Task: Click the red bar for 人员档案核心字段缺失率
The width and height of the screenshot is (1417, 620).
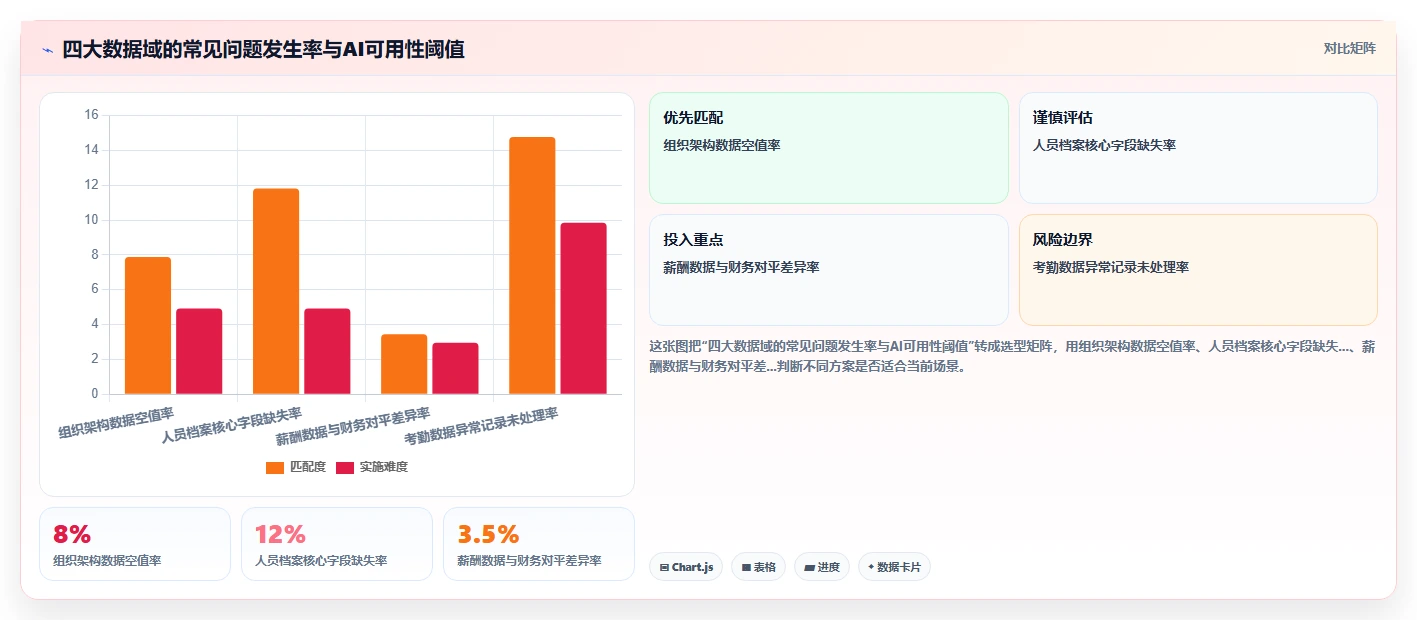Action: point(327,351)
